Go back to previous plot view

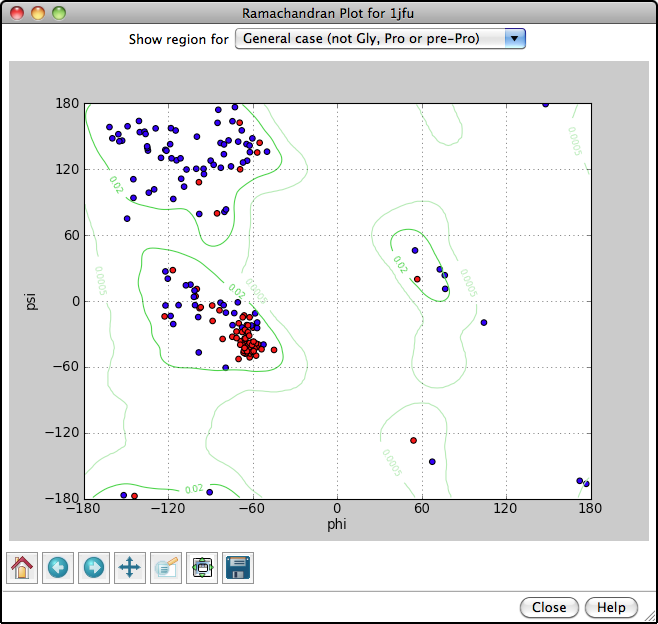tap(58, 568)
